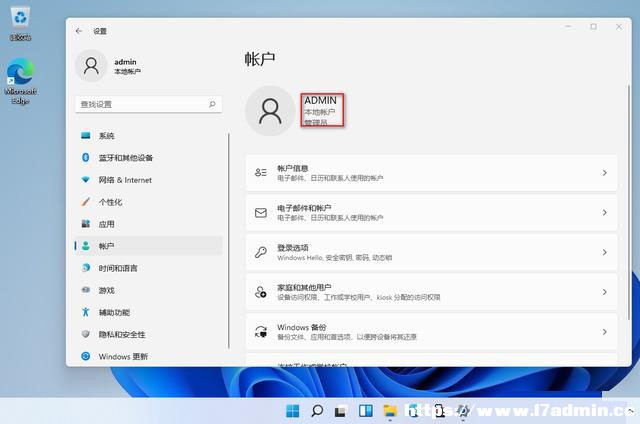This screenshot has width=640, height=424.
Task: Open 隐私和安全性 settings
Action: pos(149,334)
